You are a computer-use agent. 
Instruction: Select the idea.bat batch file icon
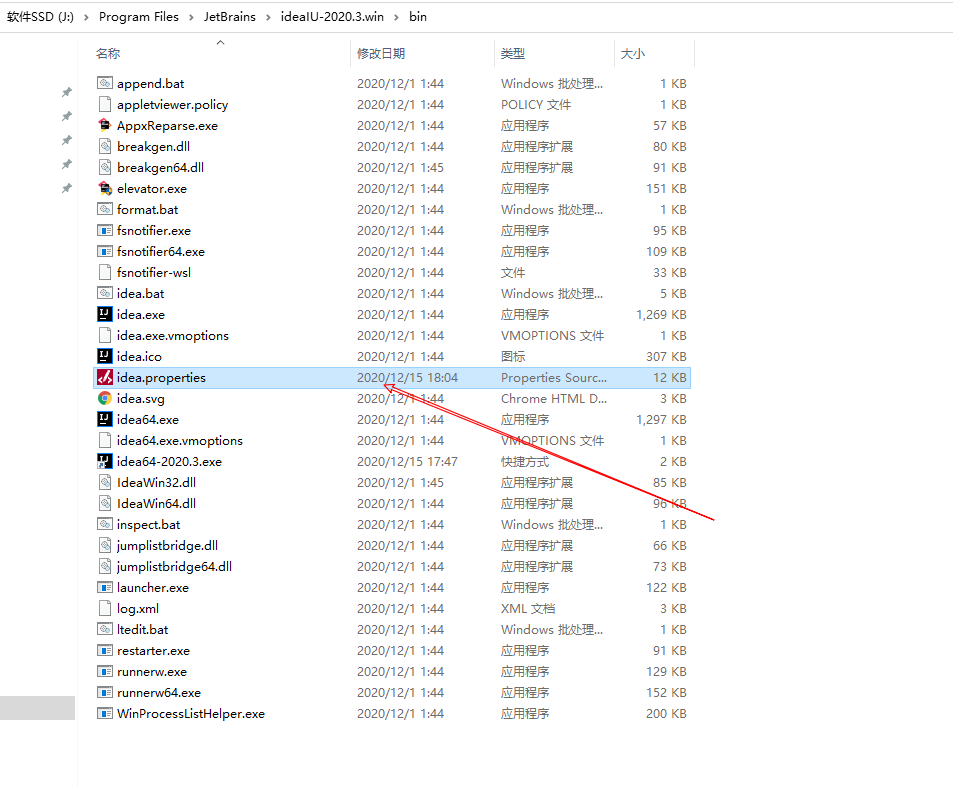coord(106,293)
